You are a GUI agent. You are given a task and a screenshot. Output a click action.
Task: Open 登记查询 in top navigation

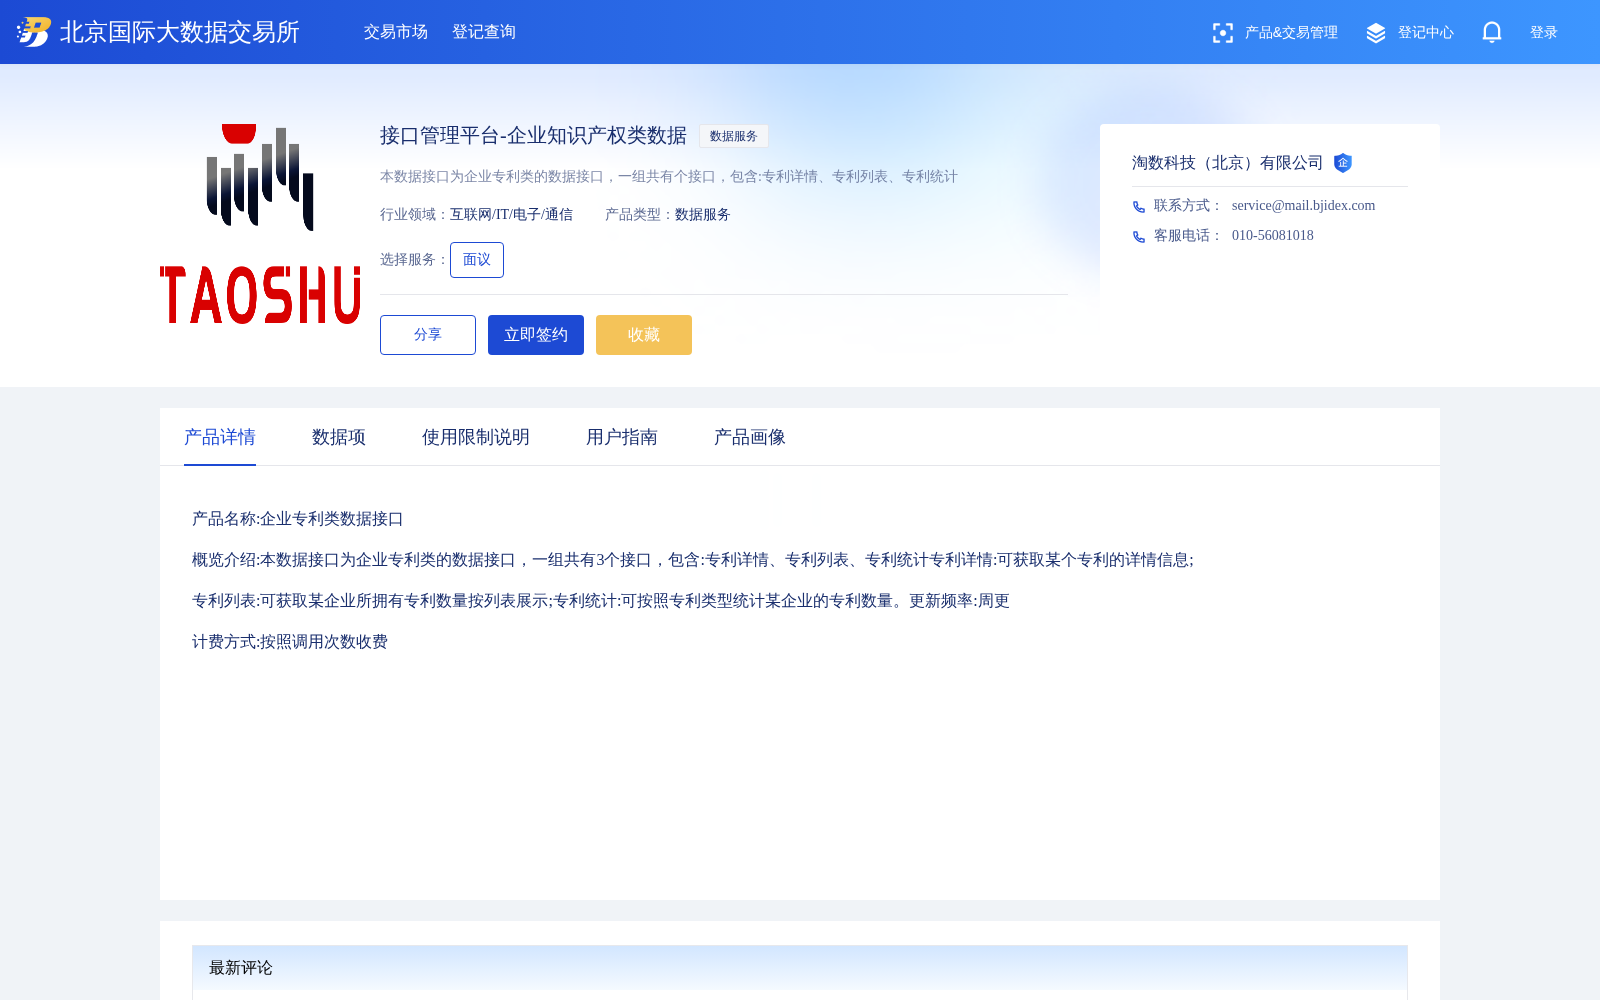[484, 32]
